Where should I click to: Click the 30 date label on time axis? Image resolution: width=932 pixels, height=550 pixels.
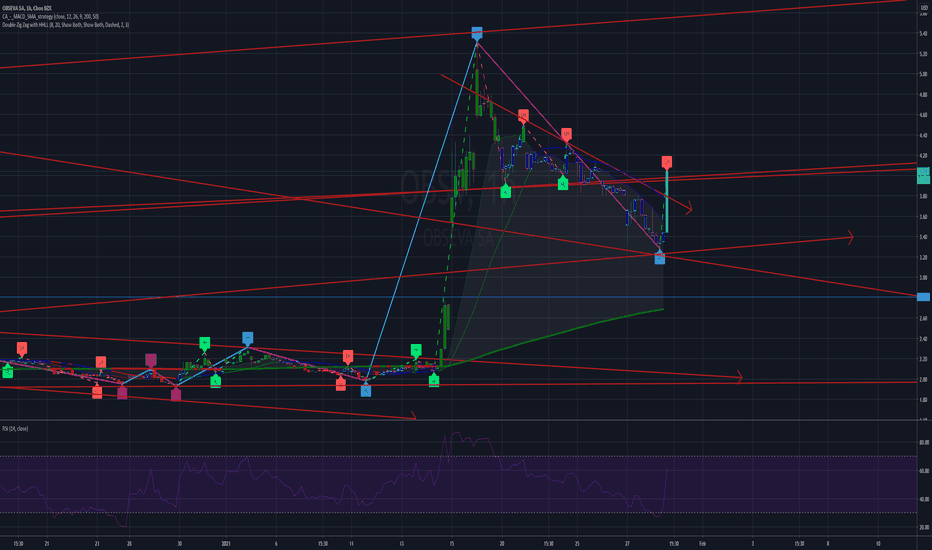click(179, 543)
